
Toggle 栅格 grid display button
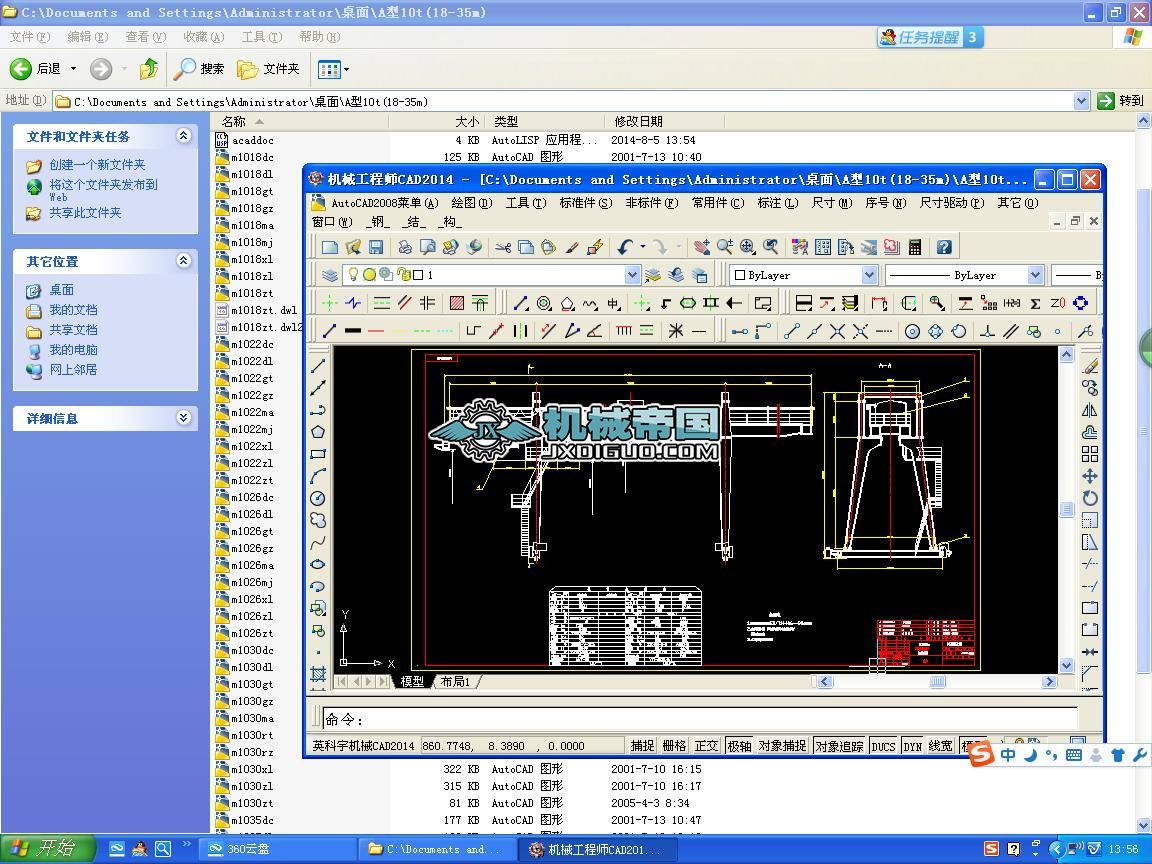coord(674,746)
